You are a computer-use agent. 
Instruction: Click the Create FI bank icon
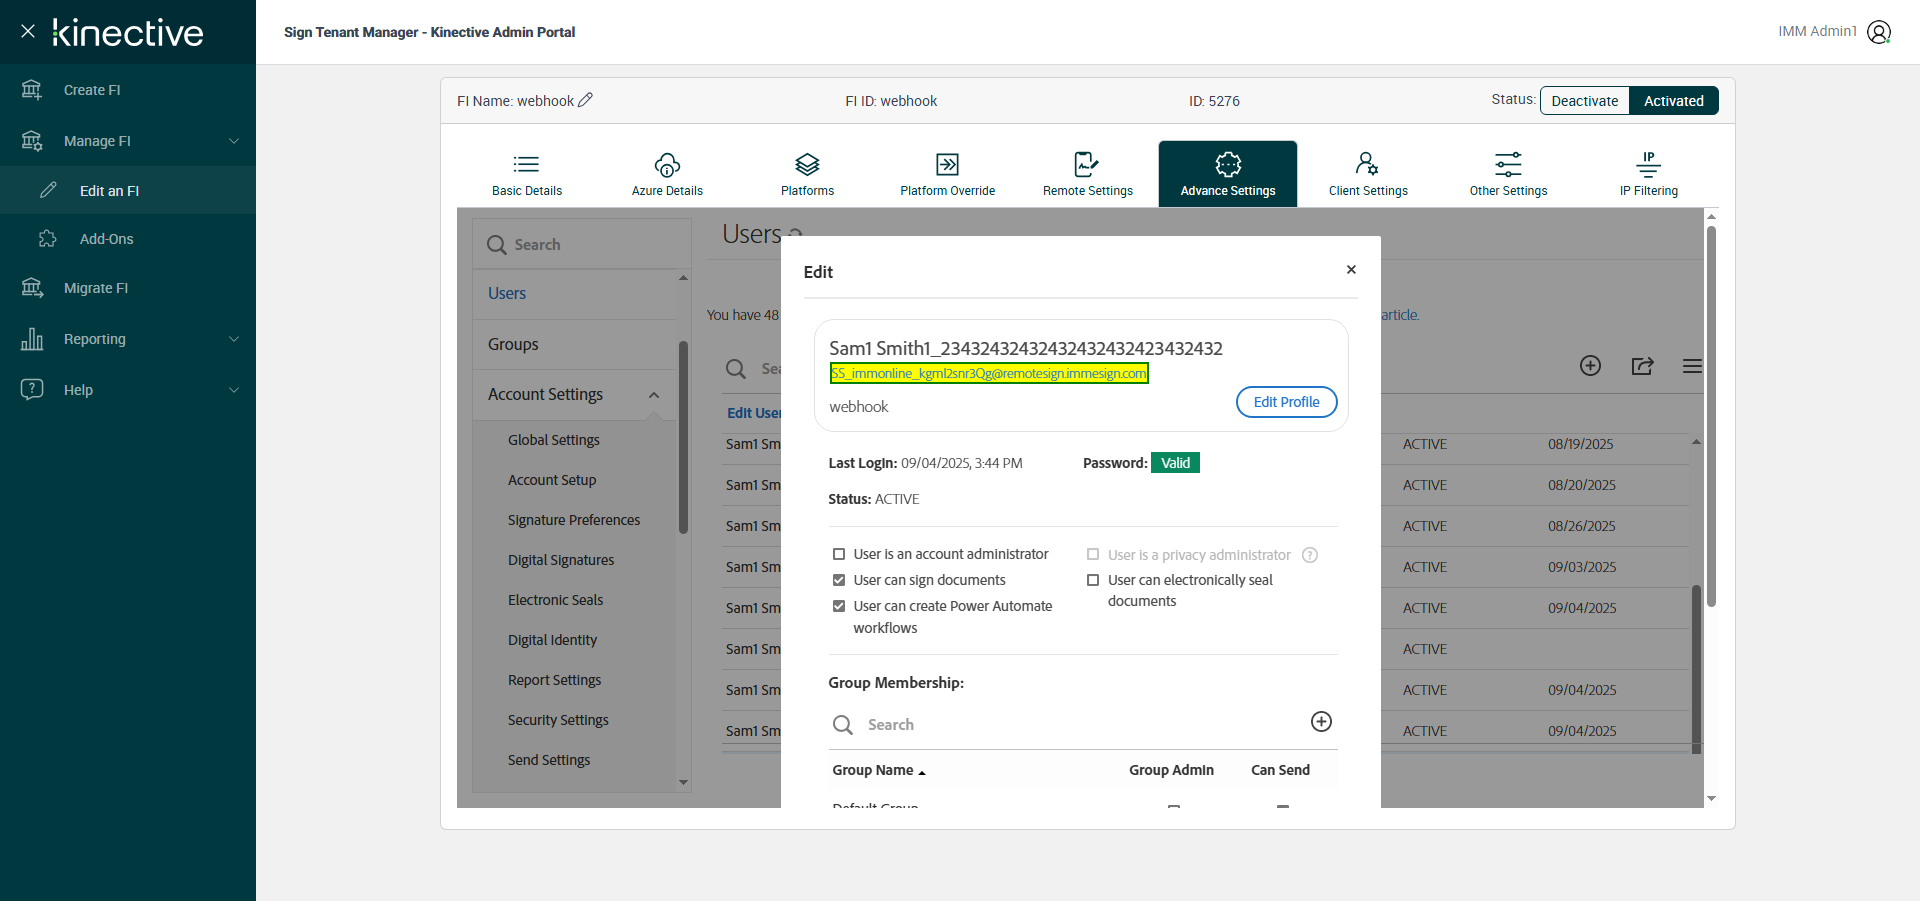(x=32, y=90)
